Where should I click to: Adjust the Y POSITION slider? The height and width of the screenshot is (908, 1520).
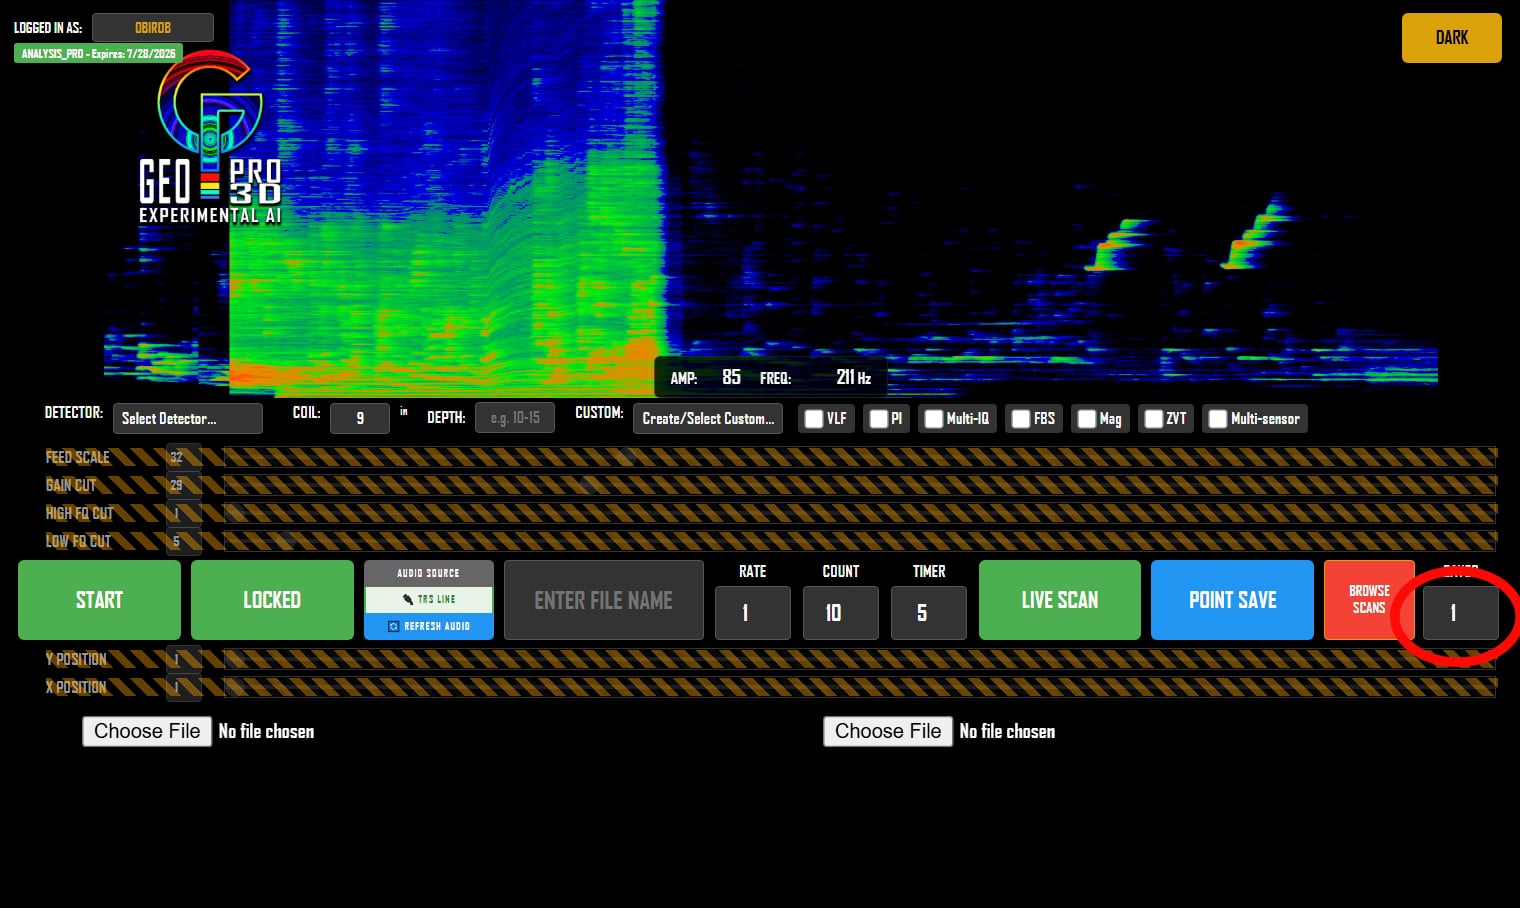click(860, 659)
